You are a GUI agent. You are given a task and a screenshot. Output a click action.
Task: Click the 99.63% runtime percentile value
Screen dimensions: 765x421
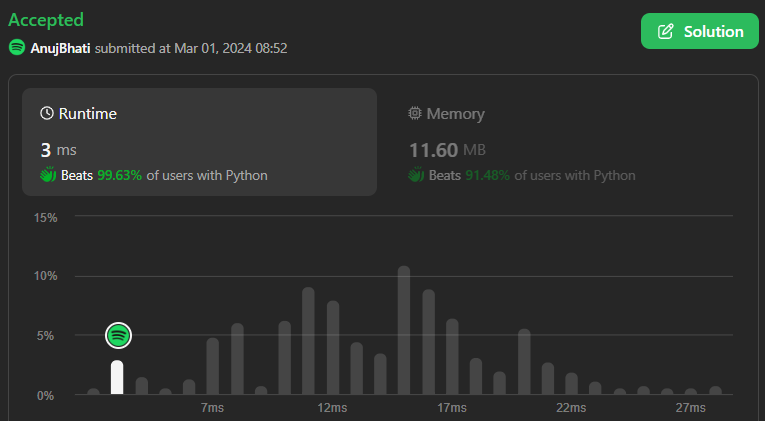click(120, 175)
